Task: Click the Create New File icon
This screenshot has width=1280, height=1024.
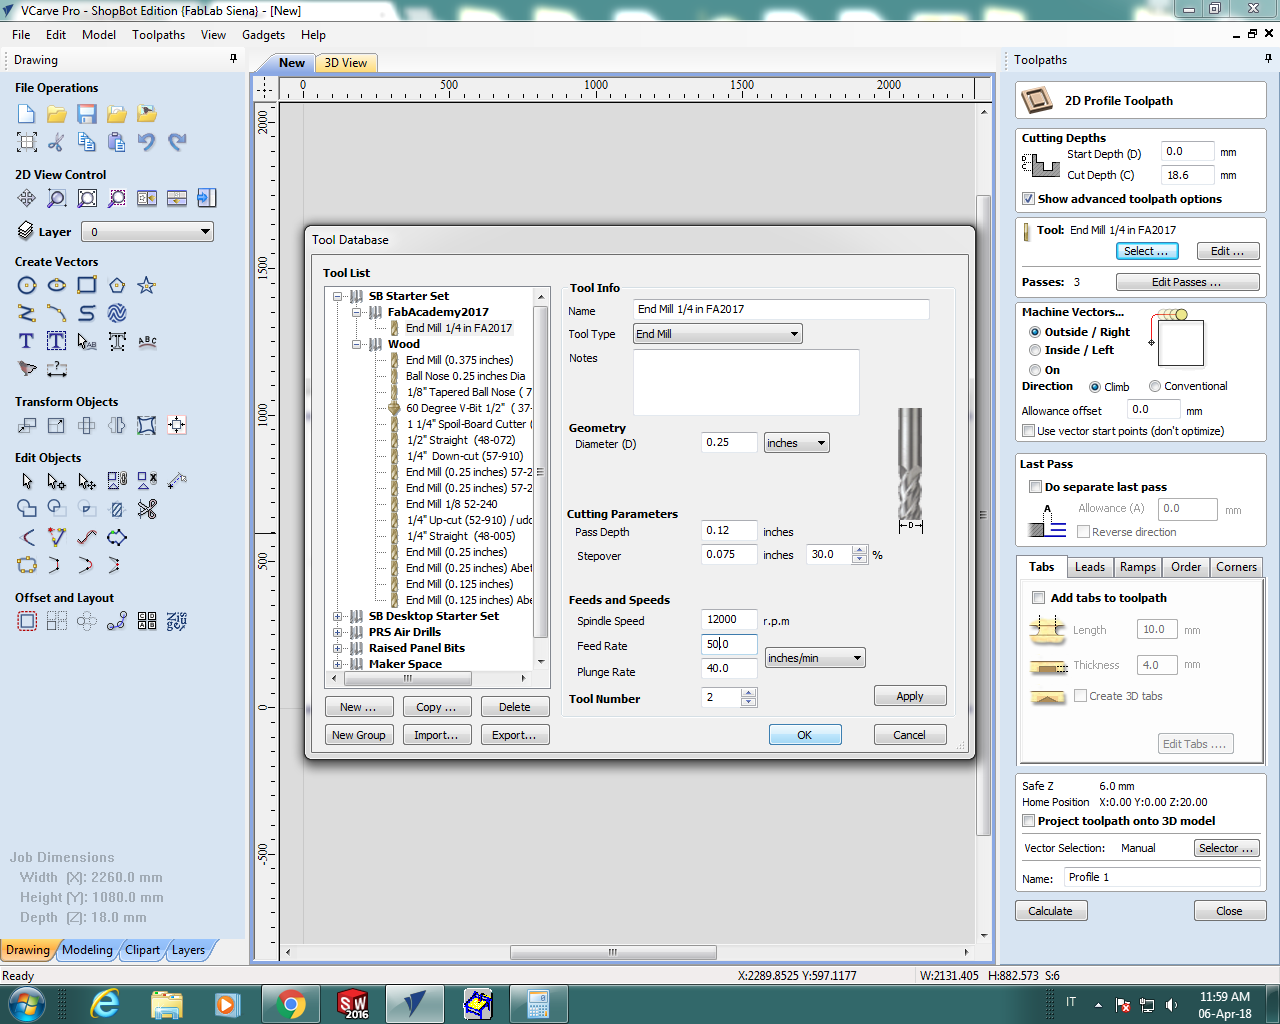Action: pyautogui.click(x=27, y=114)
